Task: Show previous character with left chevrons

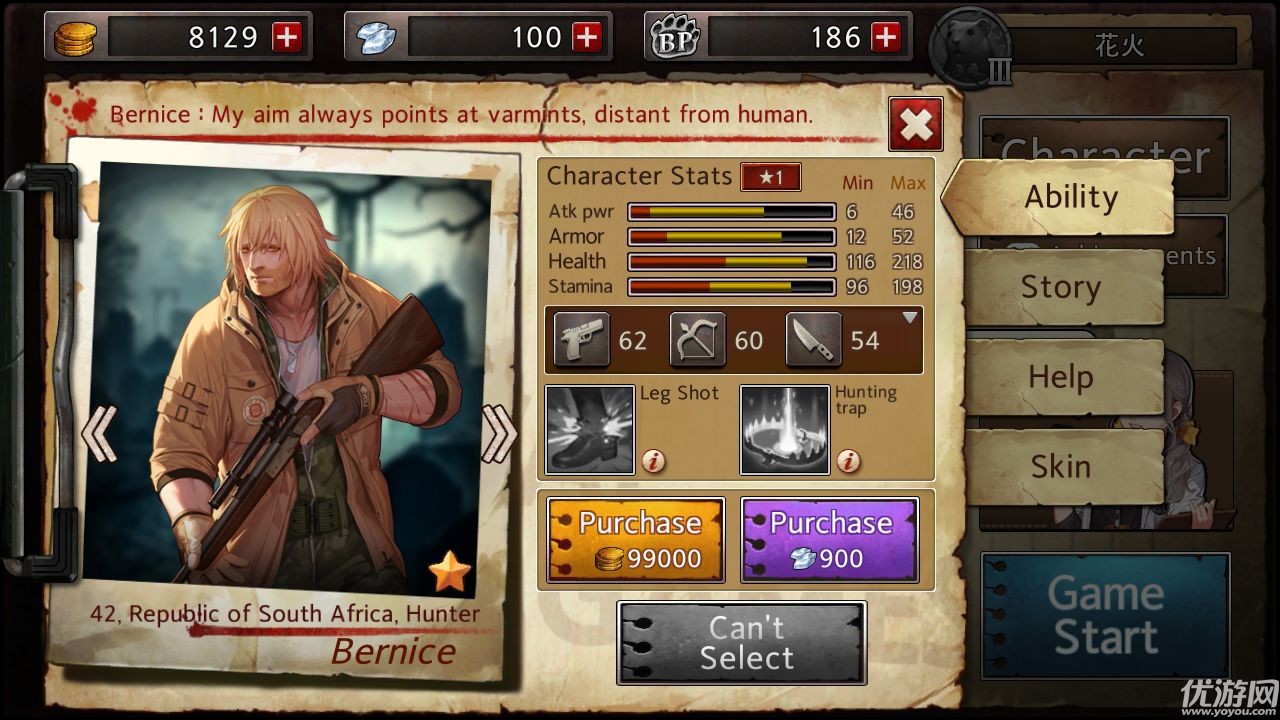Action: click(99, 433)
